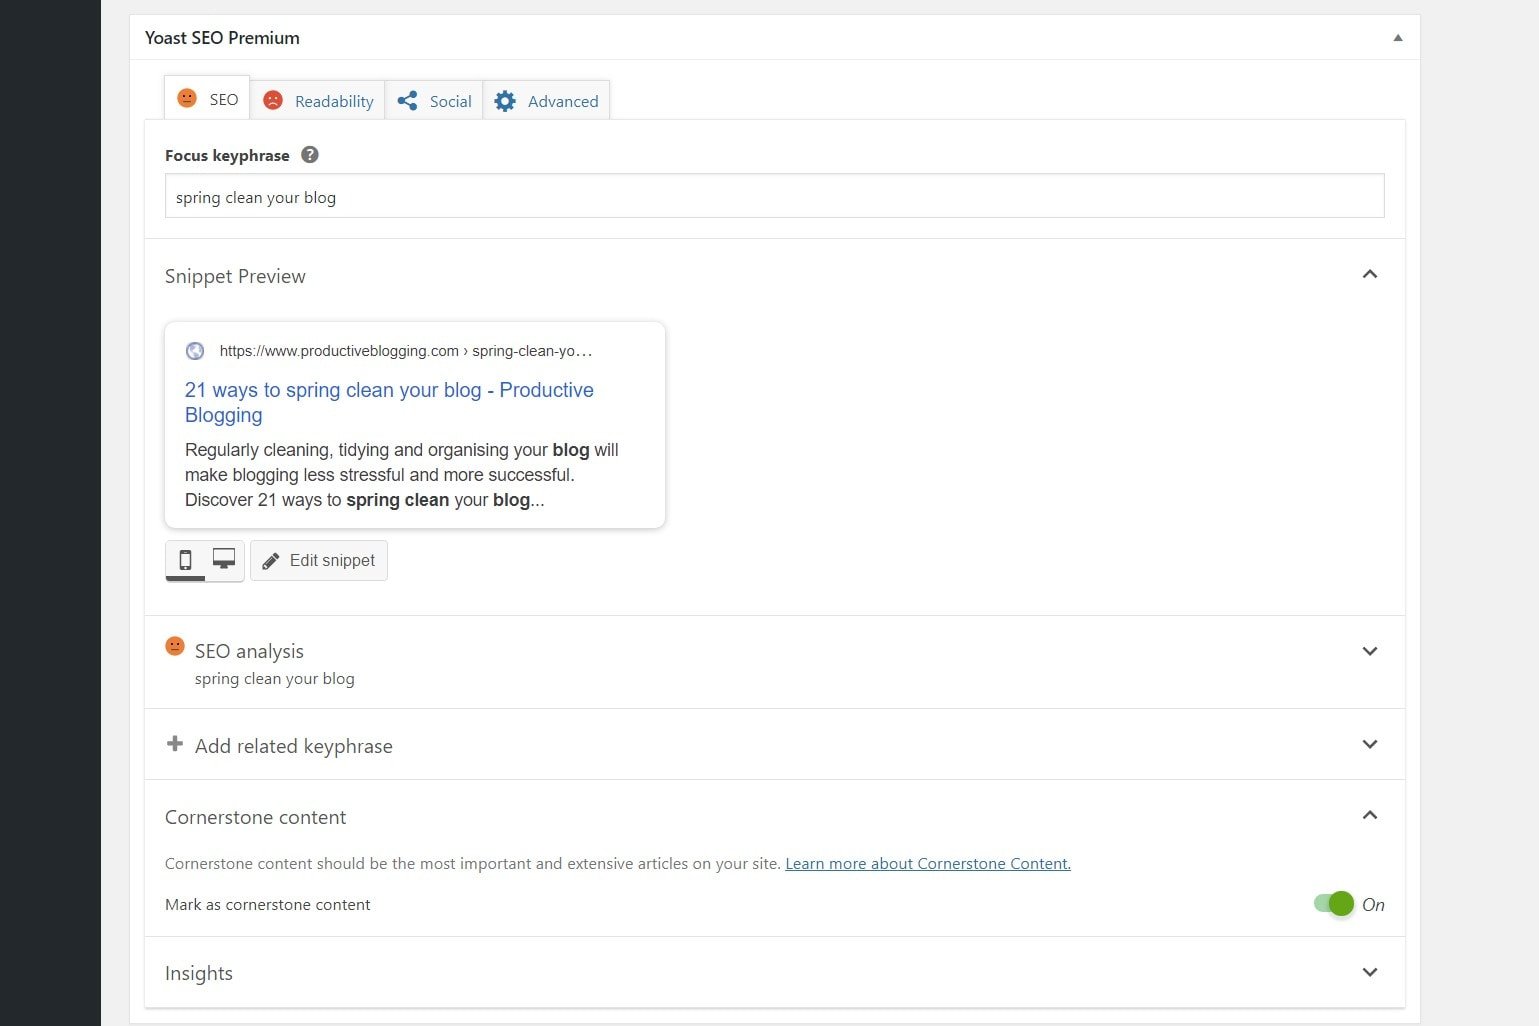Toggle Mark as cornerstone content switch
This screenshot has height=1026, width=1539.
[1334, 904]
